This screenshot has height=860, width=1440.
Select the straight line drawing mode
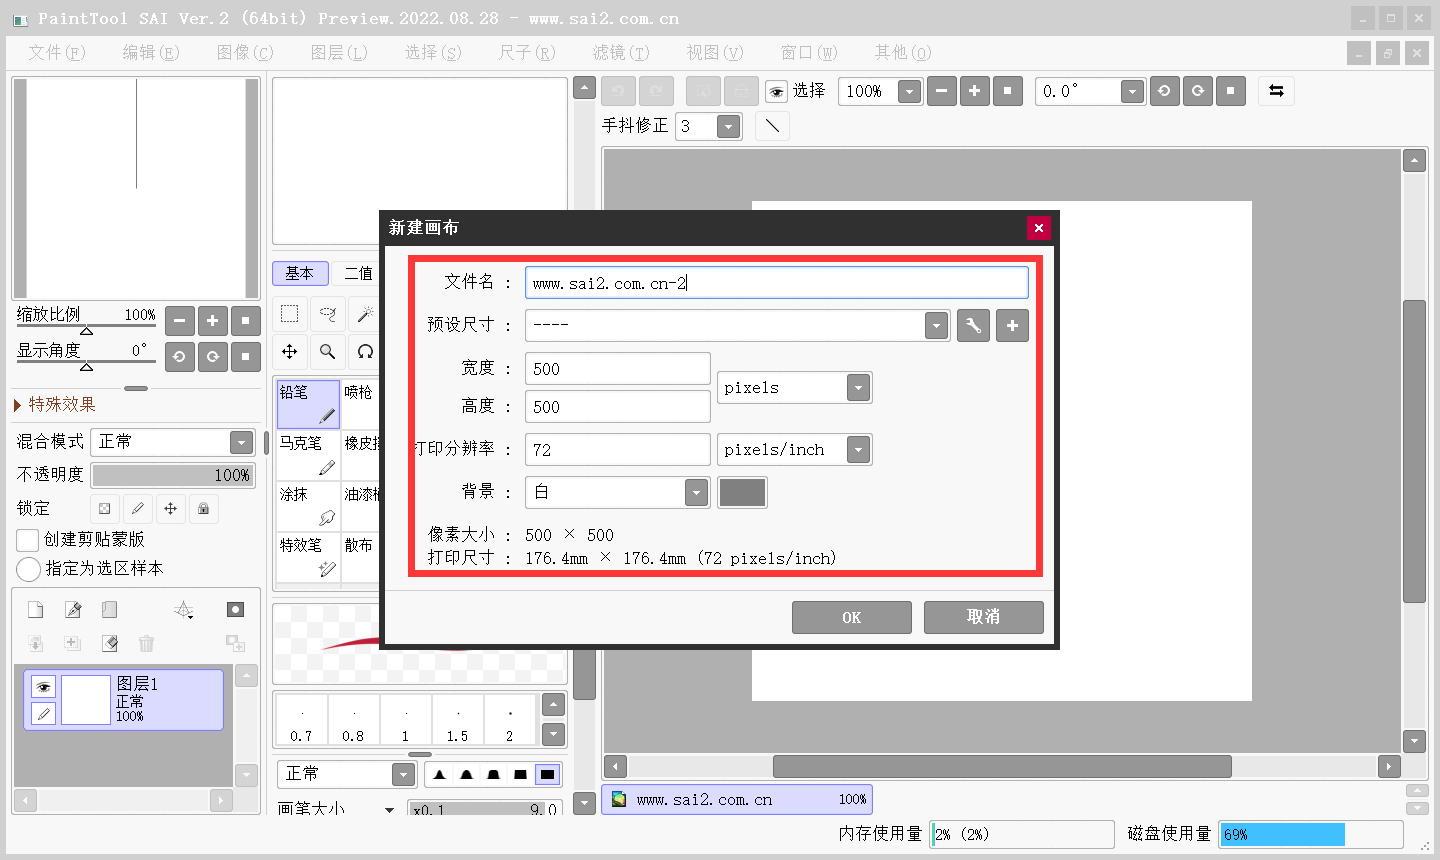coord(772,126)
